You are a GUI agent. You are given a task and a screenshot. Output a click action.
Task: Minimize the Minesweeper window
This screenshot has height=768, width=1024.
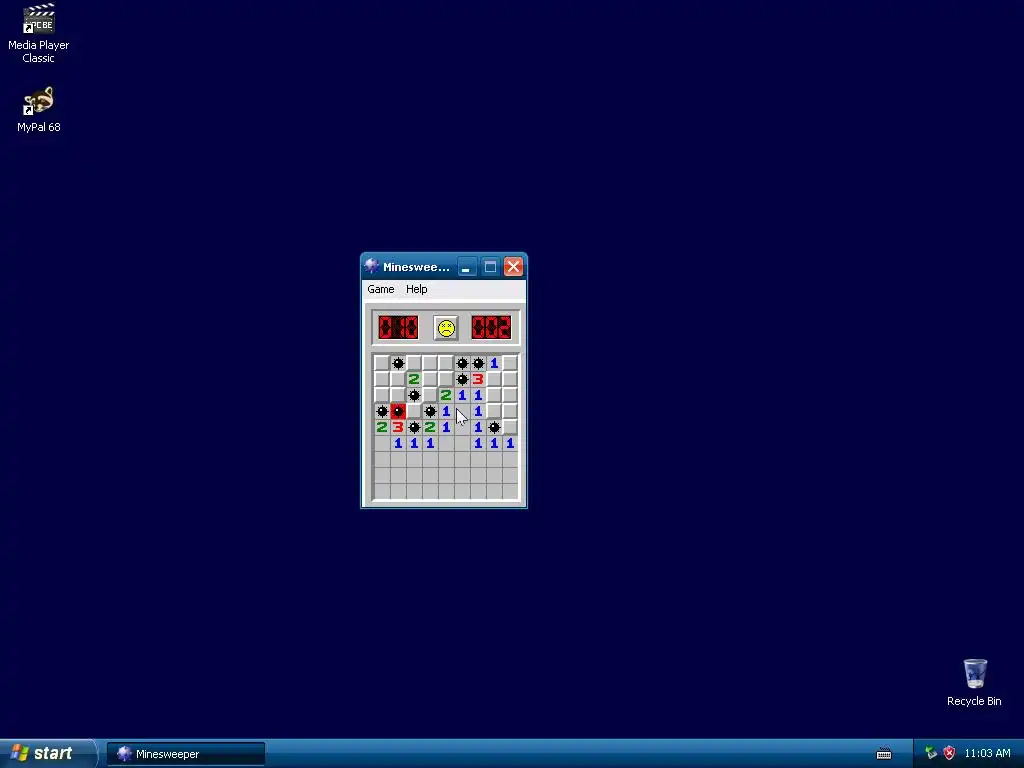pyautogui.click(x=467, y=266)
